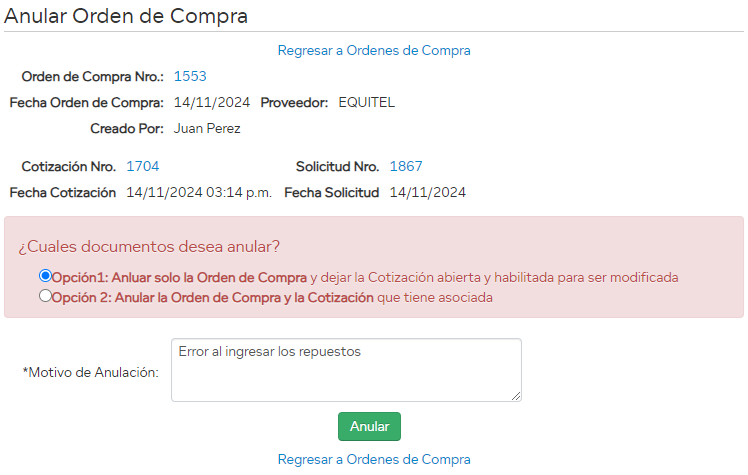Click the '*Motivo de Anulación:' label

click(90, 372)
